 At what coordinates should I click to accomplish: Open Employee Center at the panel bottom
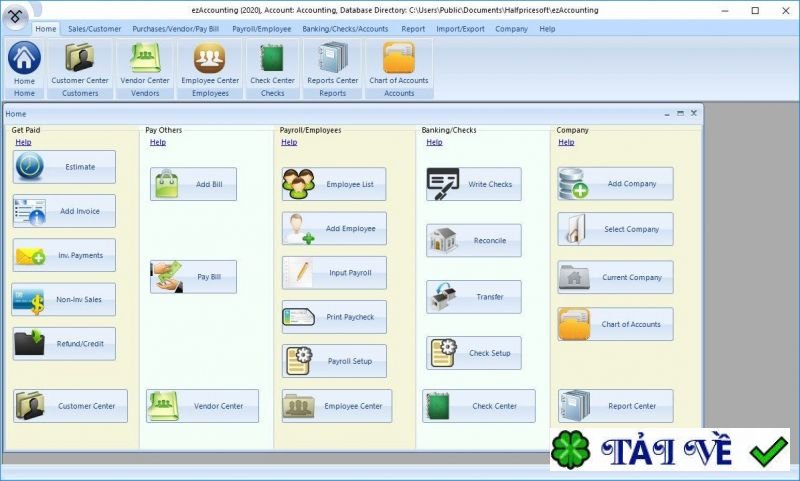(x=337, y=406)
